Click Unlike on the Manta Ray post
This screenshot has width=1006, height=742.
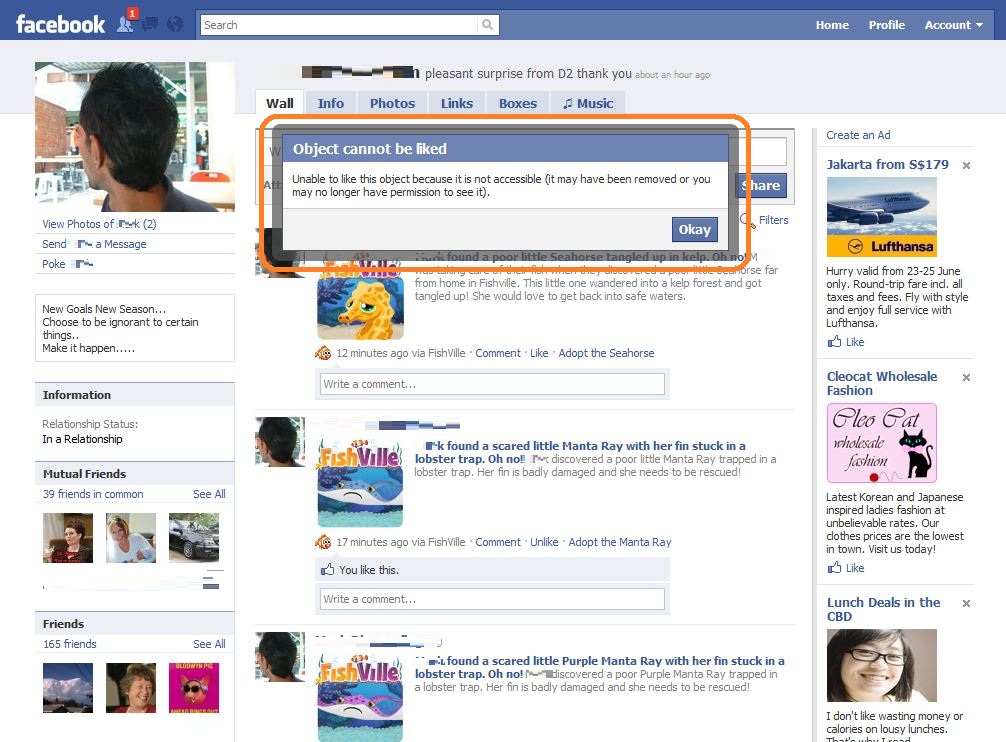tap(544, 542)
